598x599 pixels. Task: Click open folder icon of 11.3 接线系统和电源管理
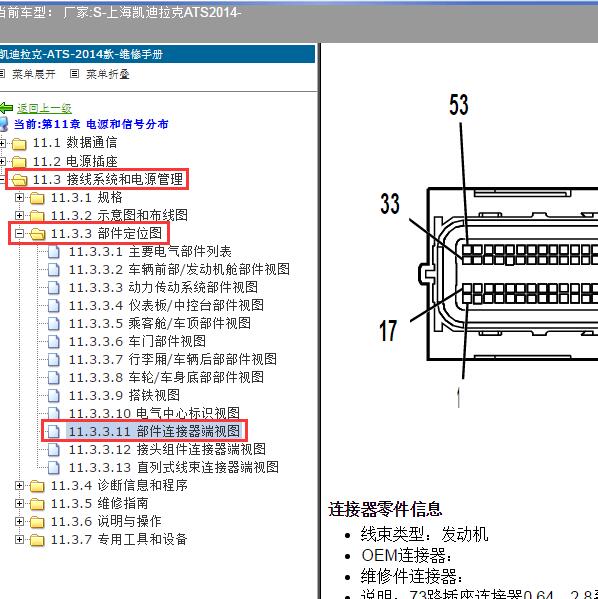19,180
